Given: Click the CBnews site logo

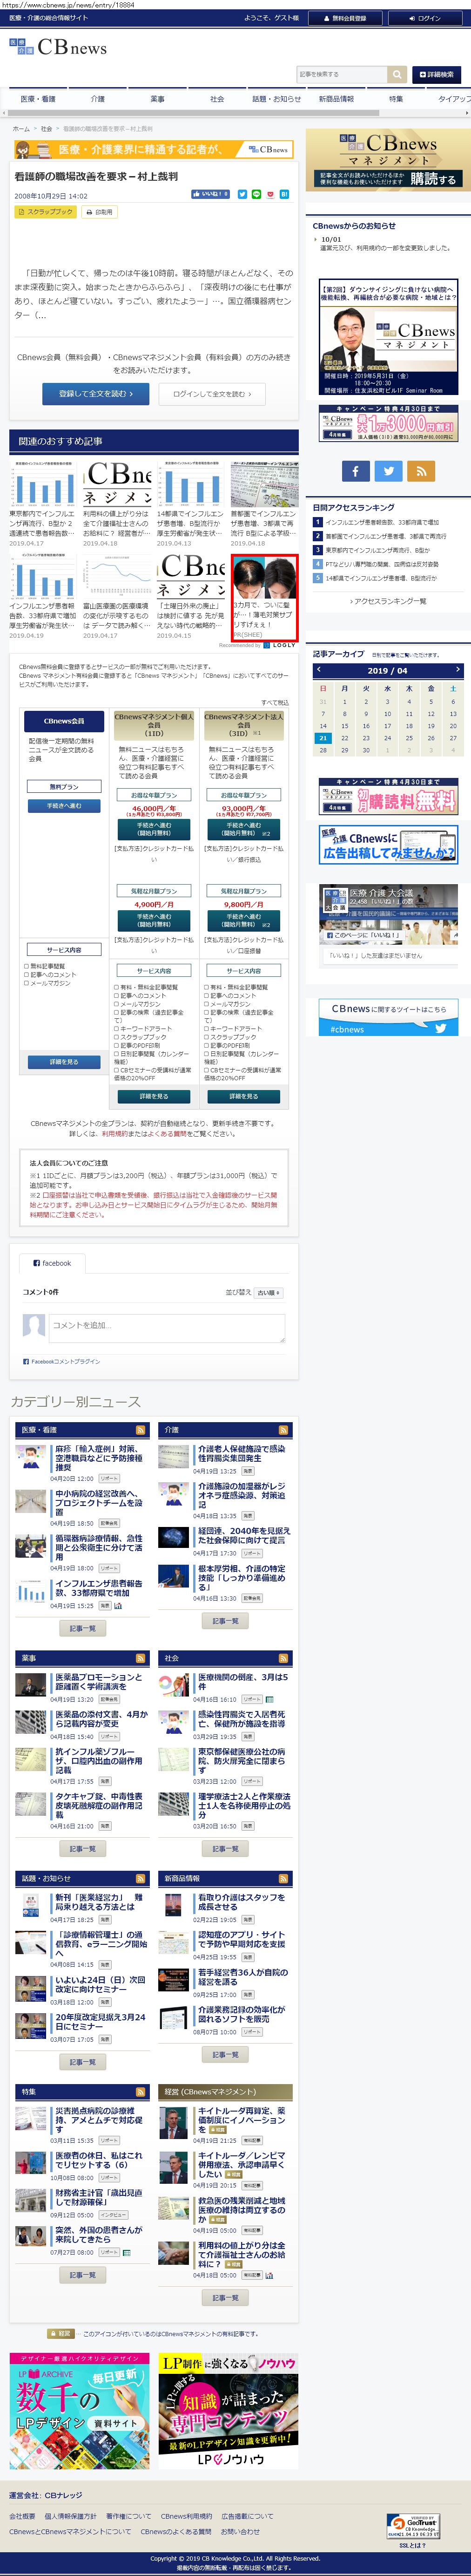Looking at the screenshot, I should [x=58, y=47].
